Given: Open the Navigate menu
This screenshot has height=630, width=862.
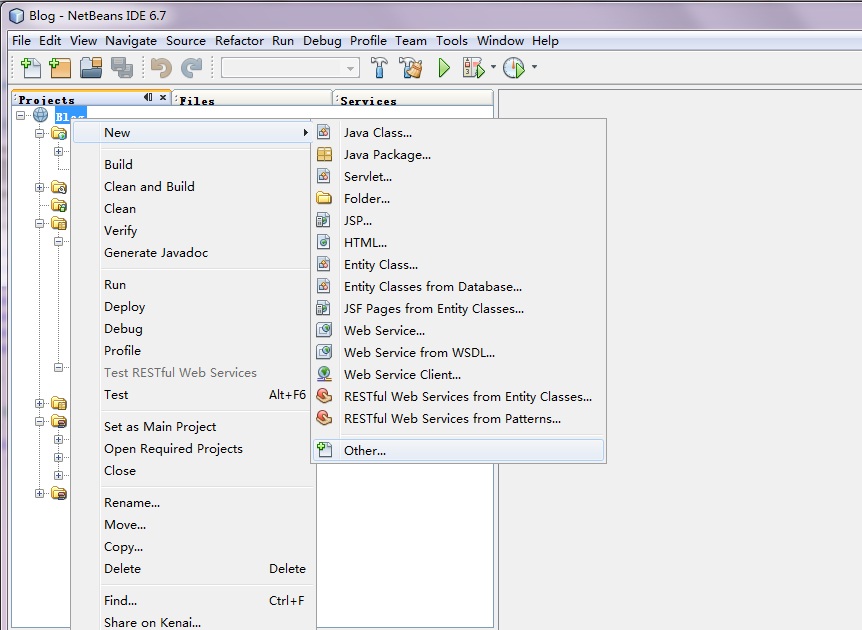Looking at the screenshot, I should click(131, 41).
